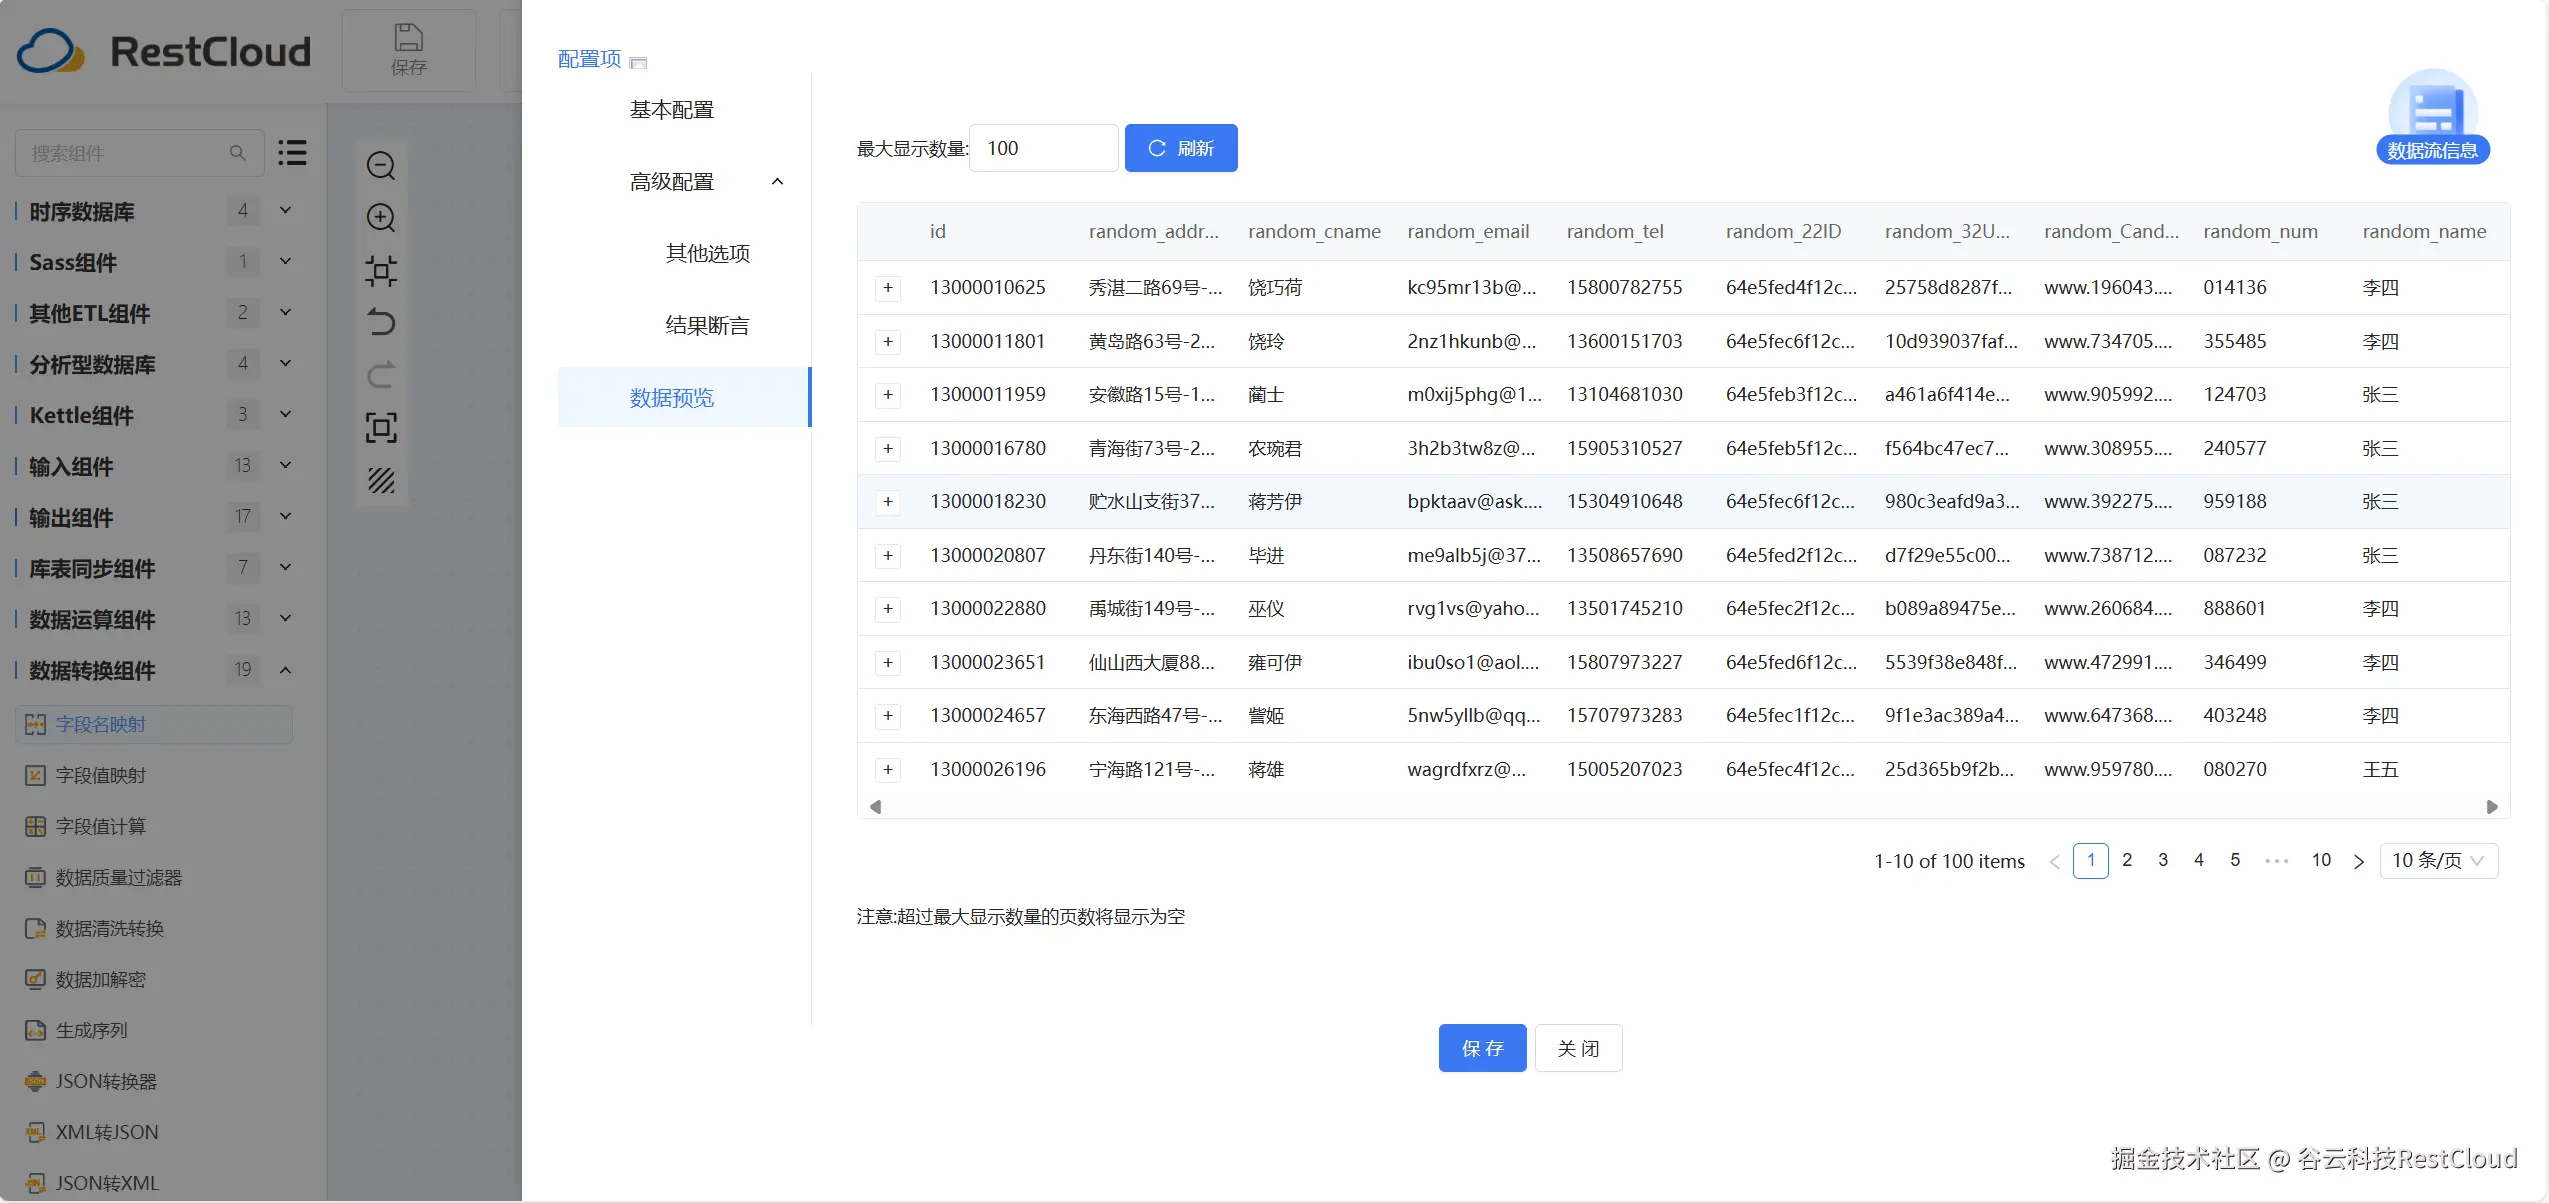The image size is (2549, 1203).
Task: Click the JSON转XML component icon
Action: [x=36, y=1184]
